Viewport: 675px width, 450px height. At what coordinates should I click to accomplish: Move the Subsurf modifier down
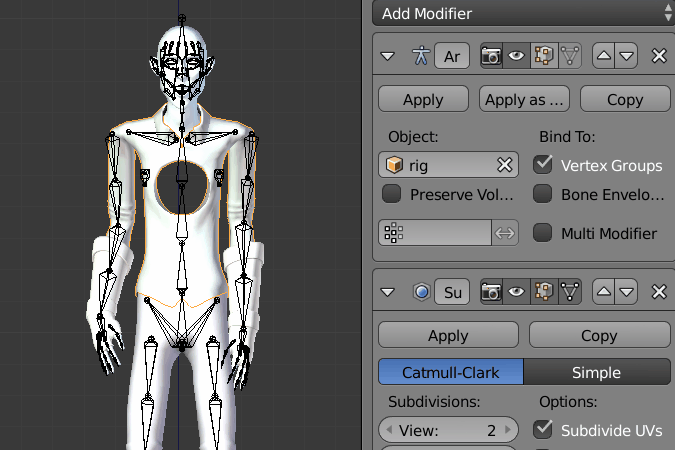(x=627, y=292)
